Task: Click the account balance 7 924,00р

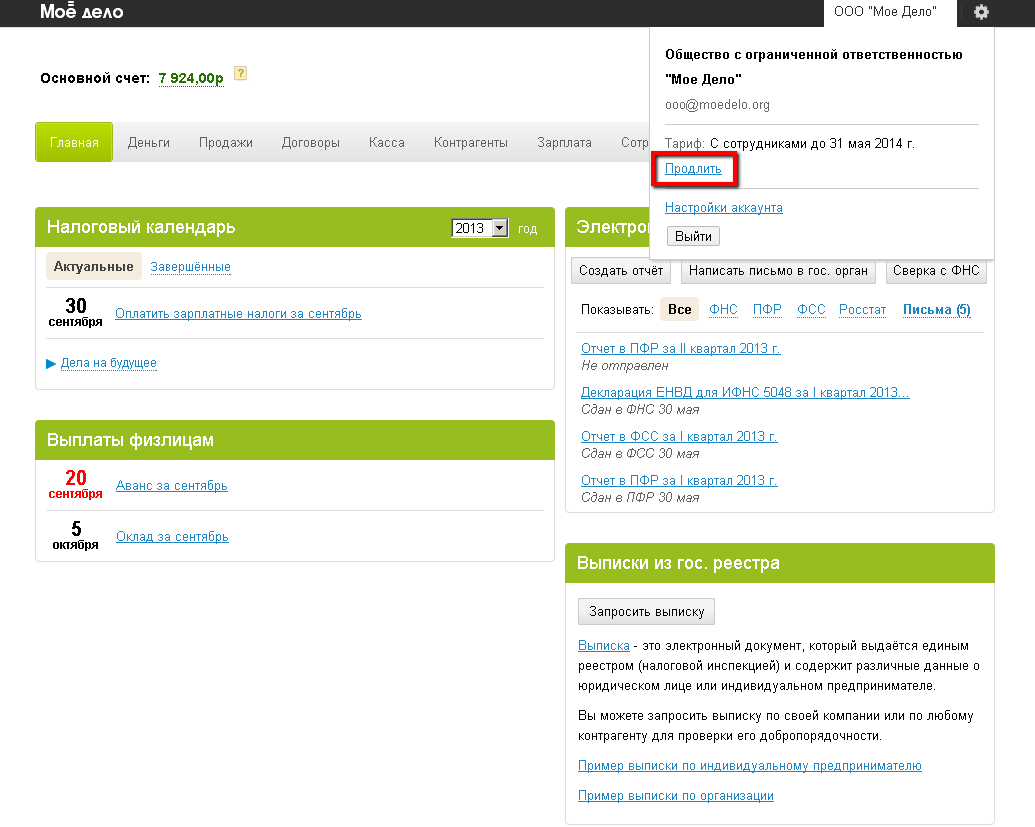Action: pyautogui.click(x=191, y=78)
